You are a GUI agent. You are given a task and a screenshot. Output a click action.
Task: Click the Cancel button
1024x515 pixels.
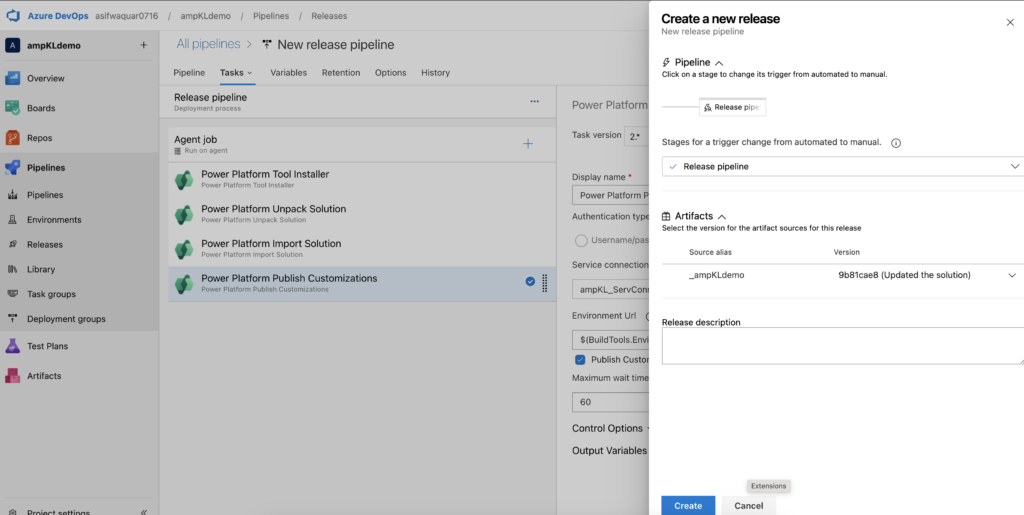tap(748, 506)
